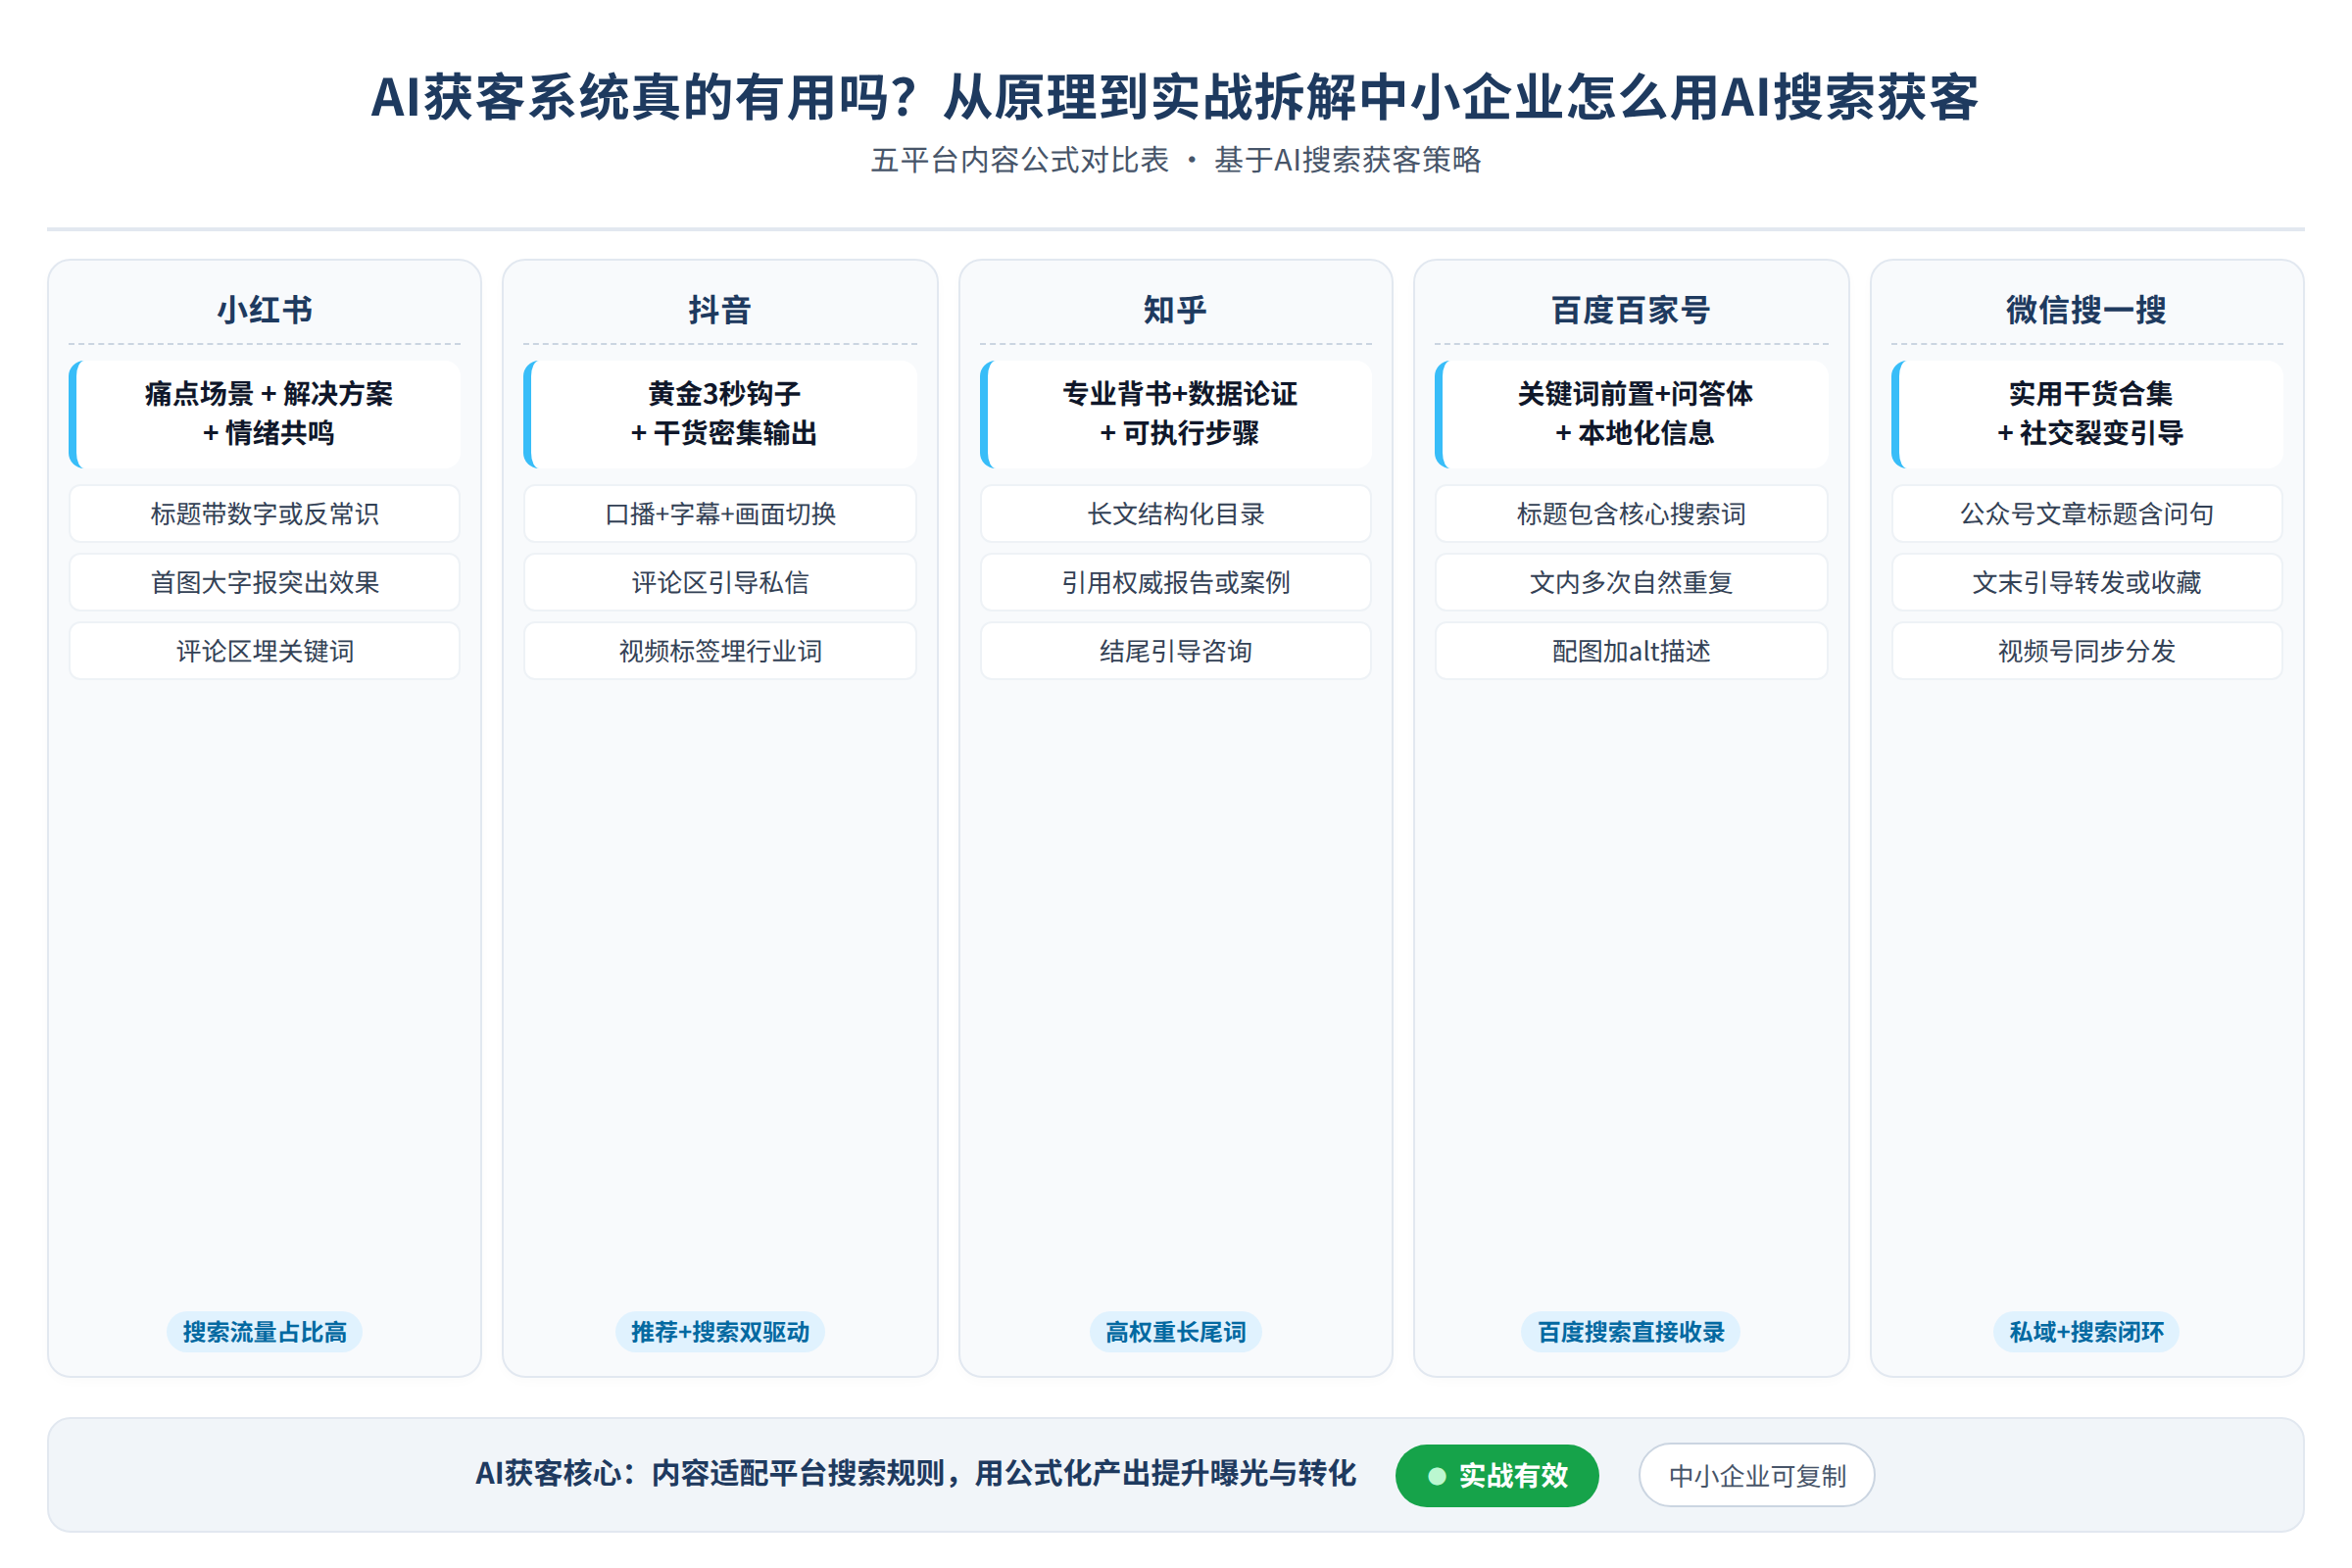Screen dimensions: 2352x1568
Task: Select the 知乎 column header
Action: tap(1175, 310)
